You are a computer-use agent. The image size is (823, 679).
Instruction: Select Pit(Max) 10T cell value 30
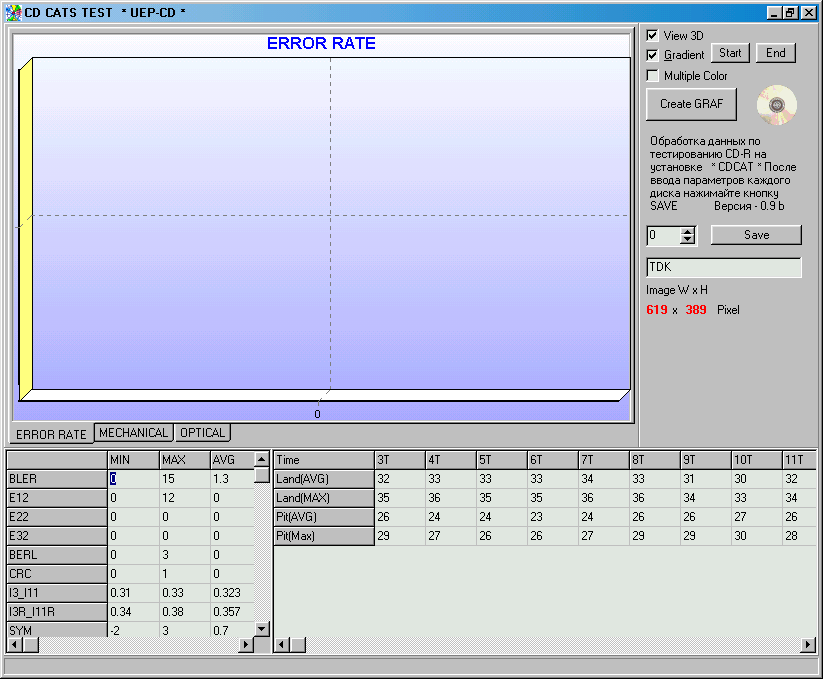point(756,536)
